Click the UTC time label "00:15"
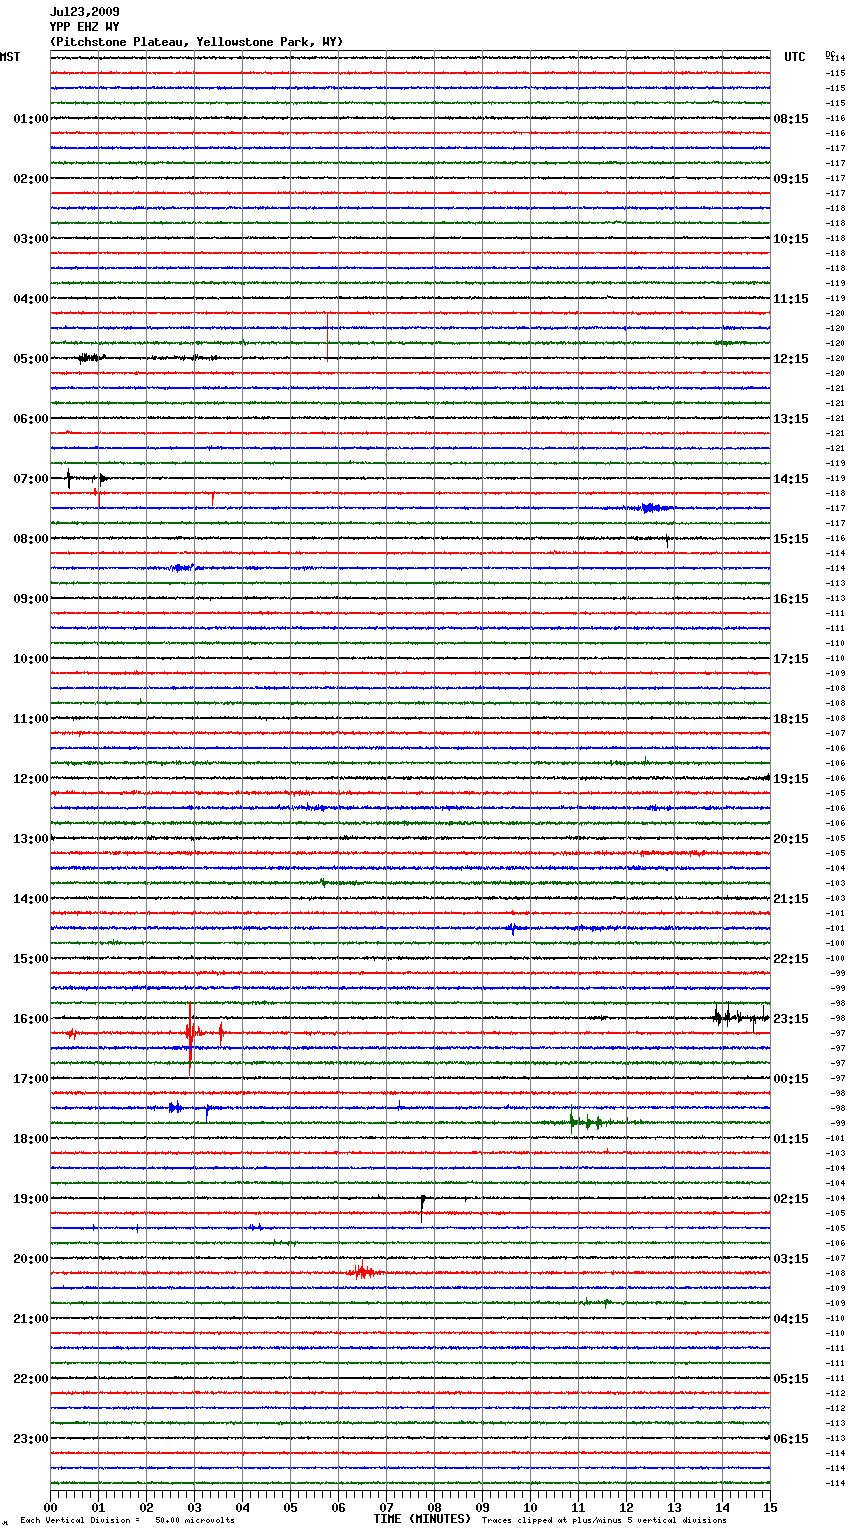 coord(791,1079)
